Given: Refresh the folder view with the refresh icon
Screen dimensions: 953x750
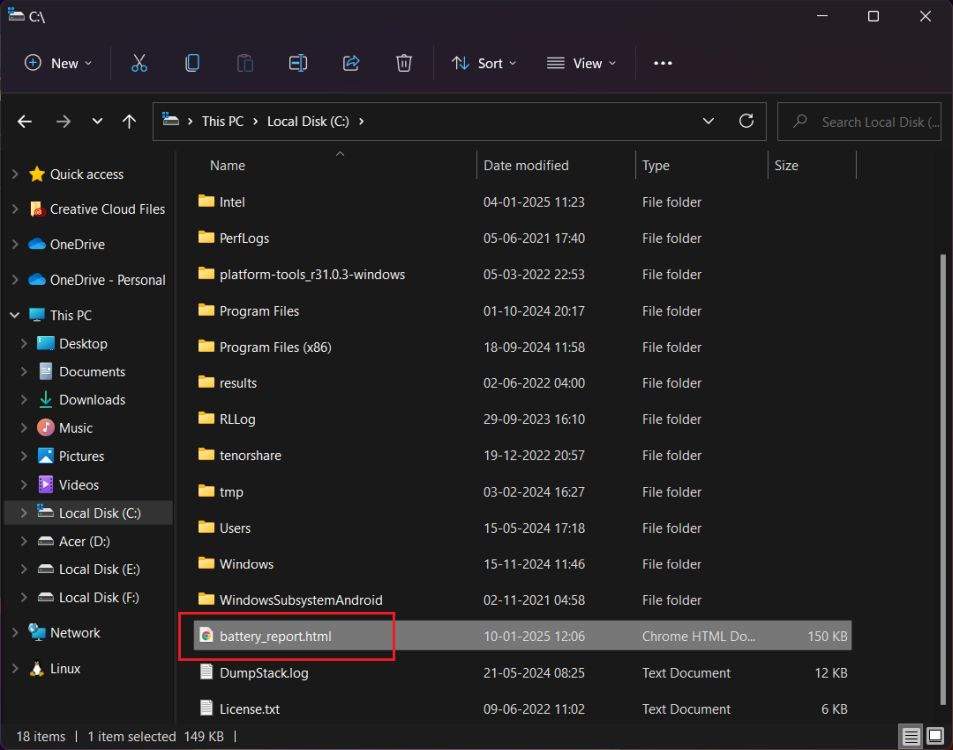Looking at the screenshot, I should click(x=746, y=120).
